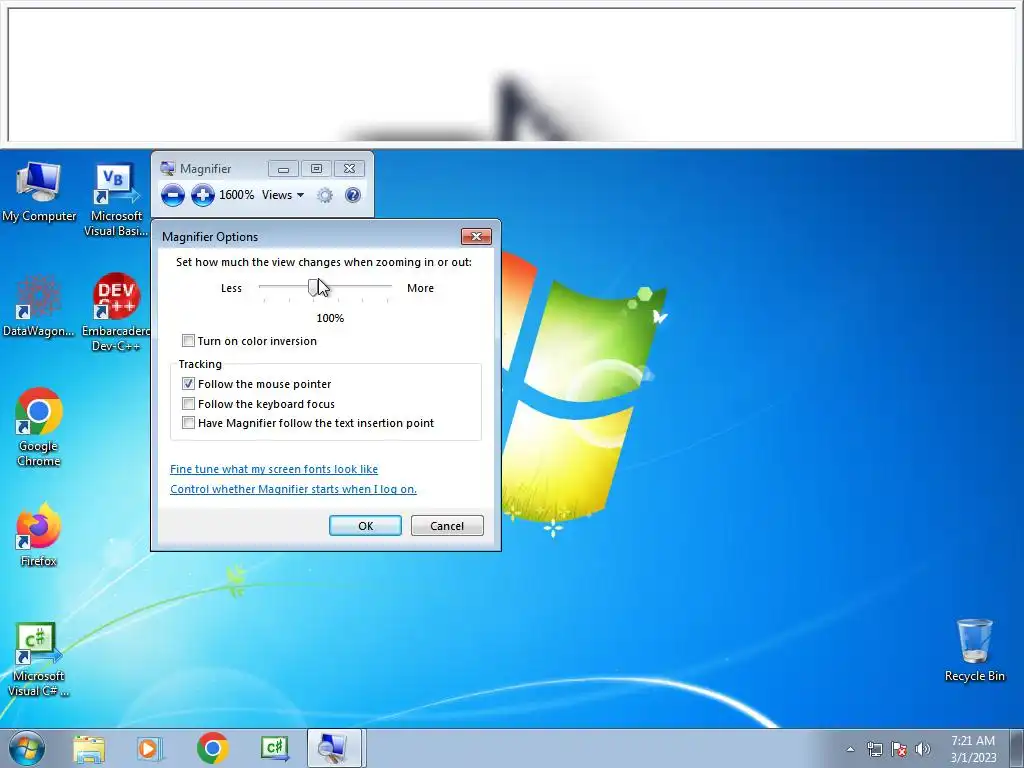Click the docked magnifier view area
The width and height of the screenshot is (1024, 768).
512,74
